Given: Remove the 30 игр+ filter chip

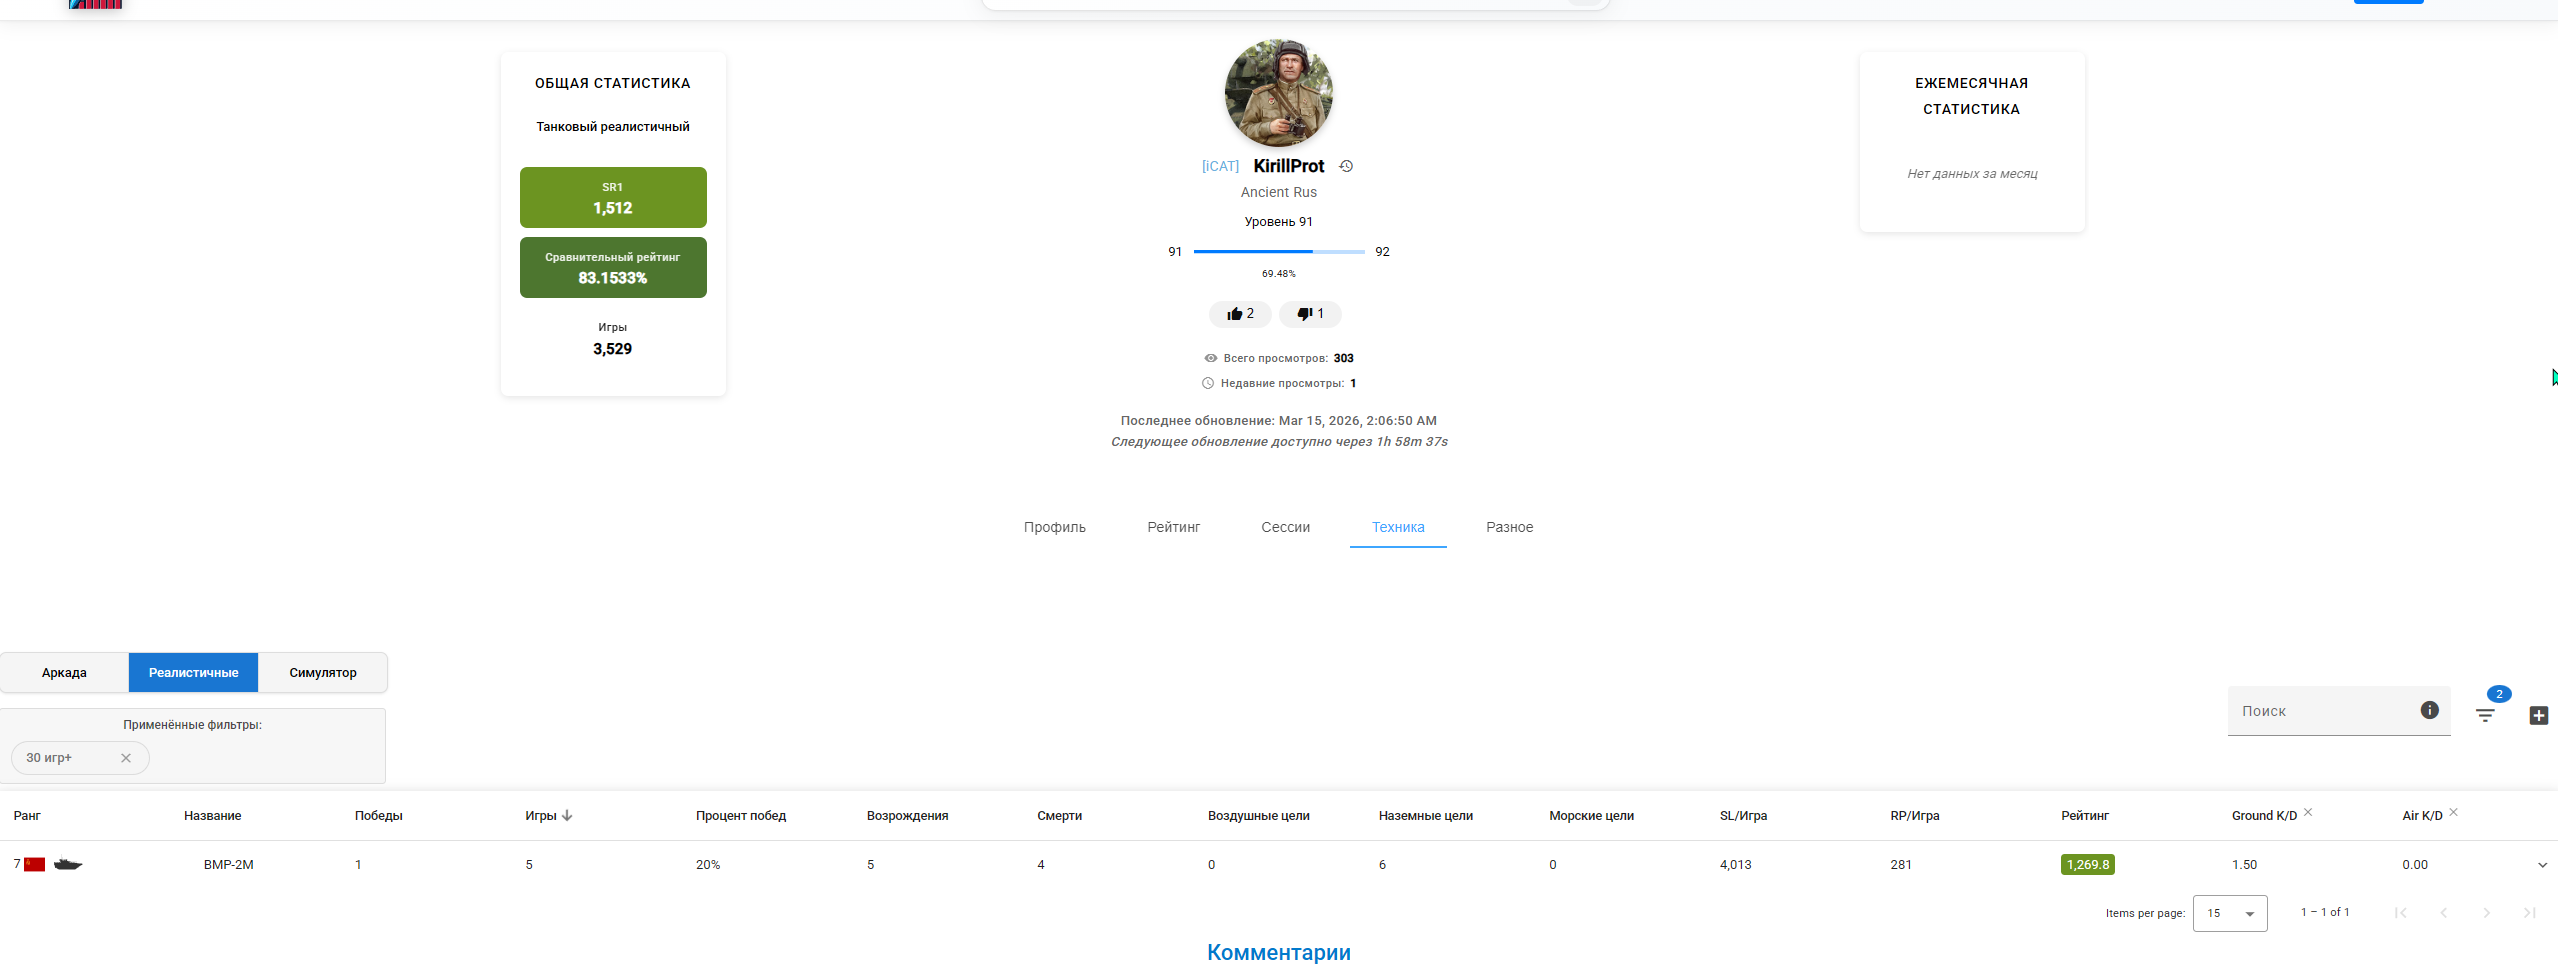Looking at the screenshot, I should pyautogui.click(x=126, y=758).
